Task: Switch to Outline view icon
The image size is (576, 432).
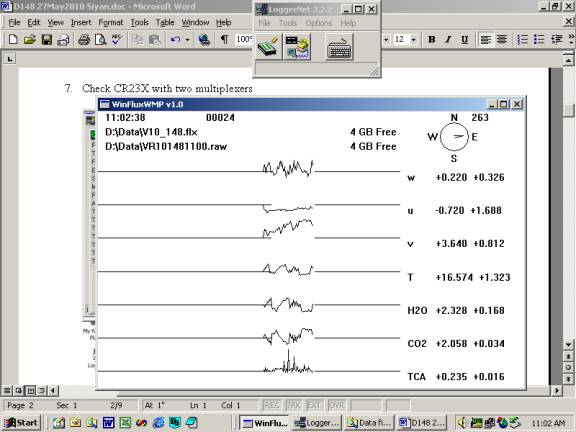Action: click(42, 390)
